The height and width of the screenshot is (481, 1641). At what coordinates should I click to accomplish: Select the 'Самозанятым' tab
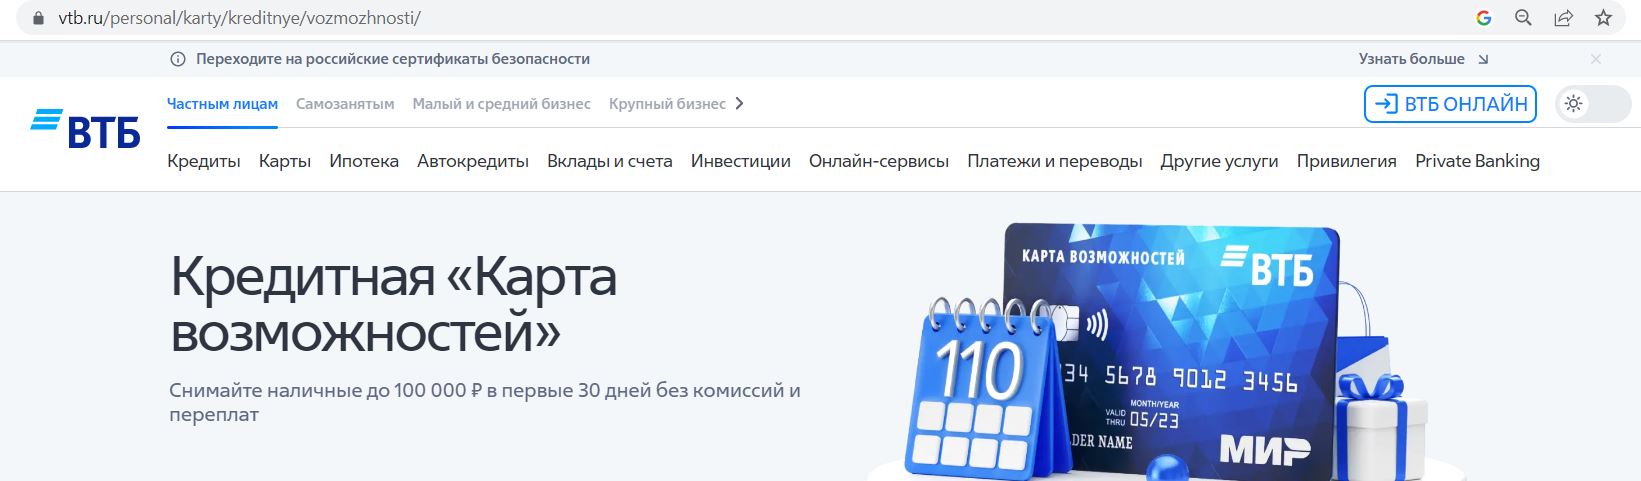pos(345,104)
